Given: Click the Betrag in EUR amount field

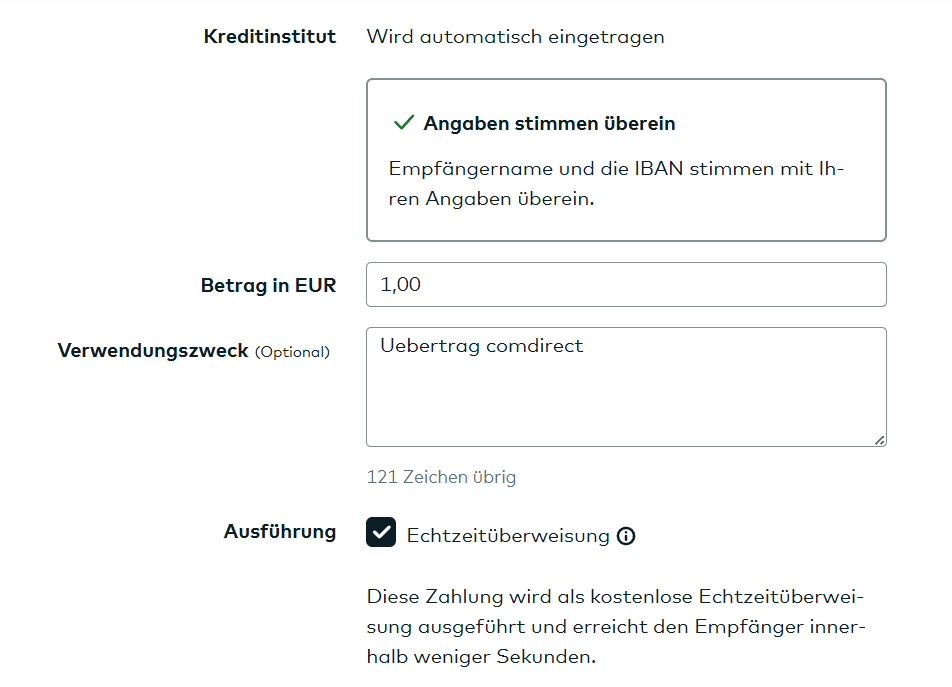Looking at the screenshot, I should [626, 284].
